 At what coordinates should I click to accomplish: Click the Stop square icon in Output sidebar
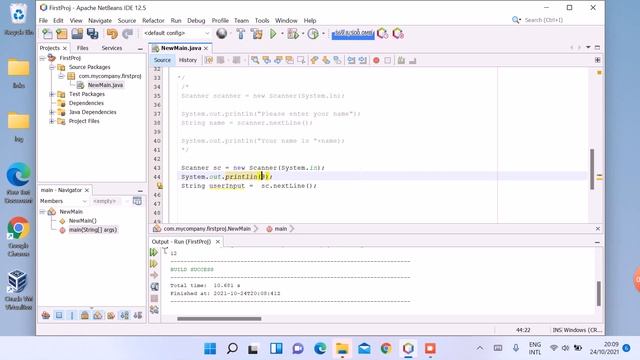point(154,298)
